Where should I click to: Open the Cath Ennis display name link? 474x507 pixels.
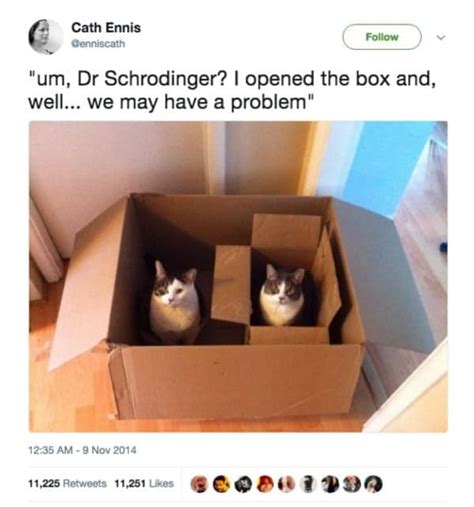[x=106, y=27]
